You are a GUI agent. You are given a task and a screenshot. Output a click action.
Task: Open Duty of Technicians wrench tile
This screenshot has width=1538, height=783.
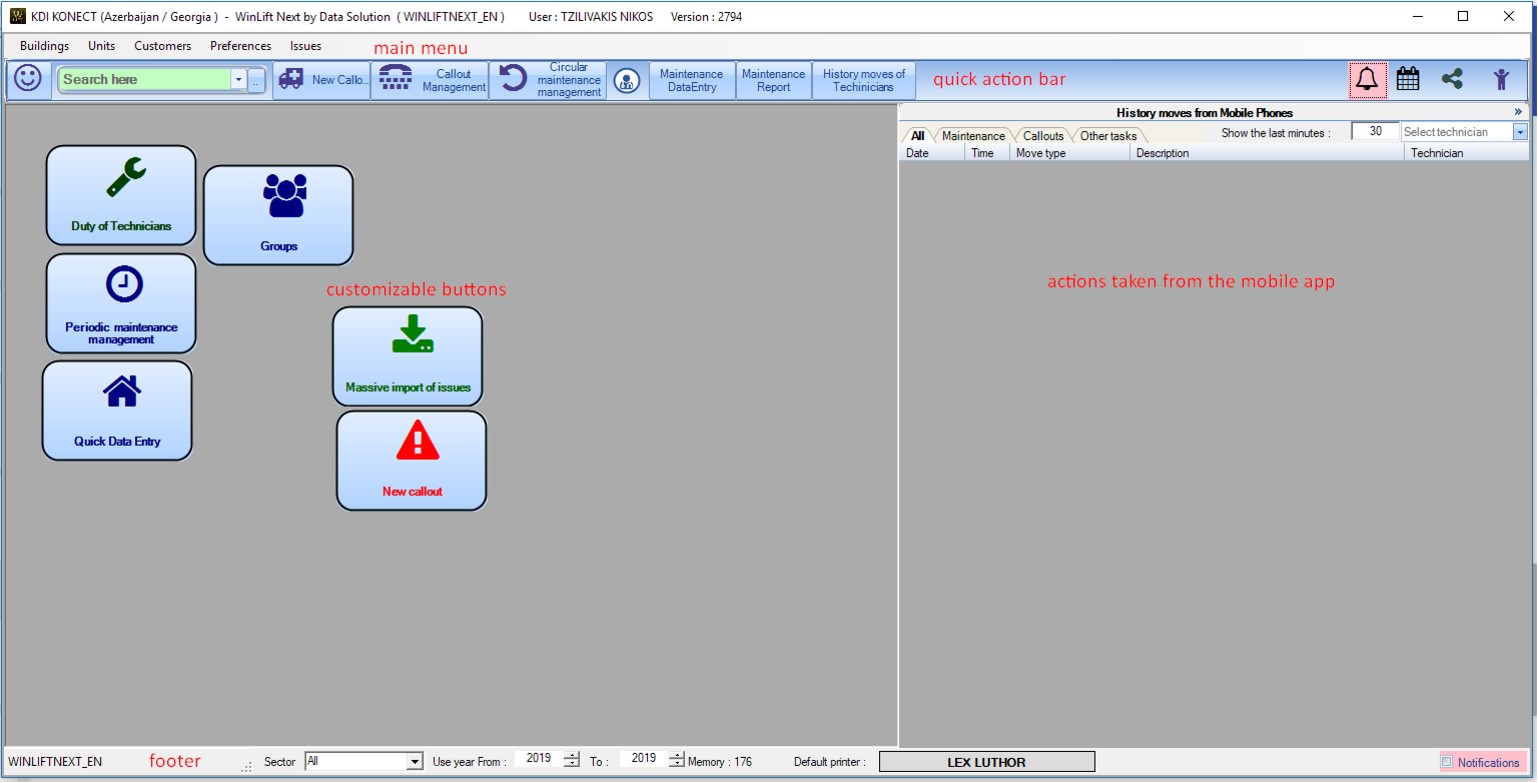[121, 195]
